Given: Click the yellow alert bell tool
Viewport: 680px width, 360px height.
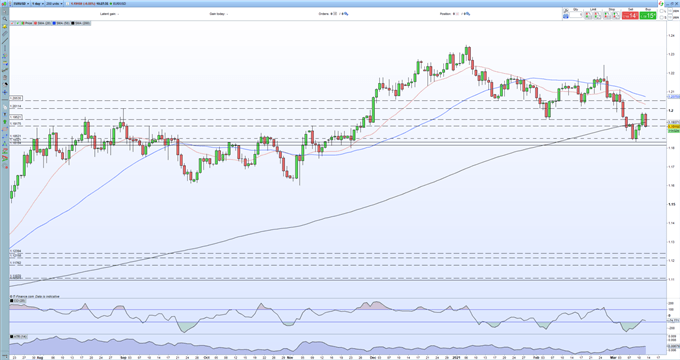Looking at the screenshot, I should pos(5,26).
